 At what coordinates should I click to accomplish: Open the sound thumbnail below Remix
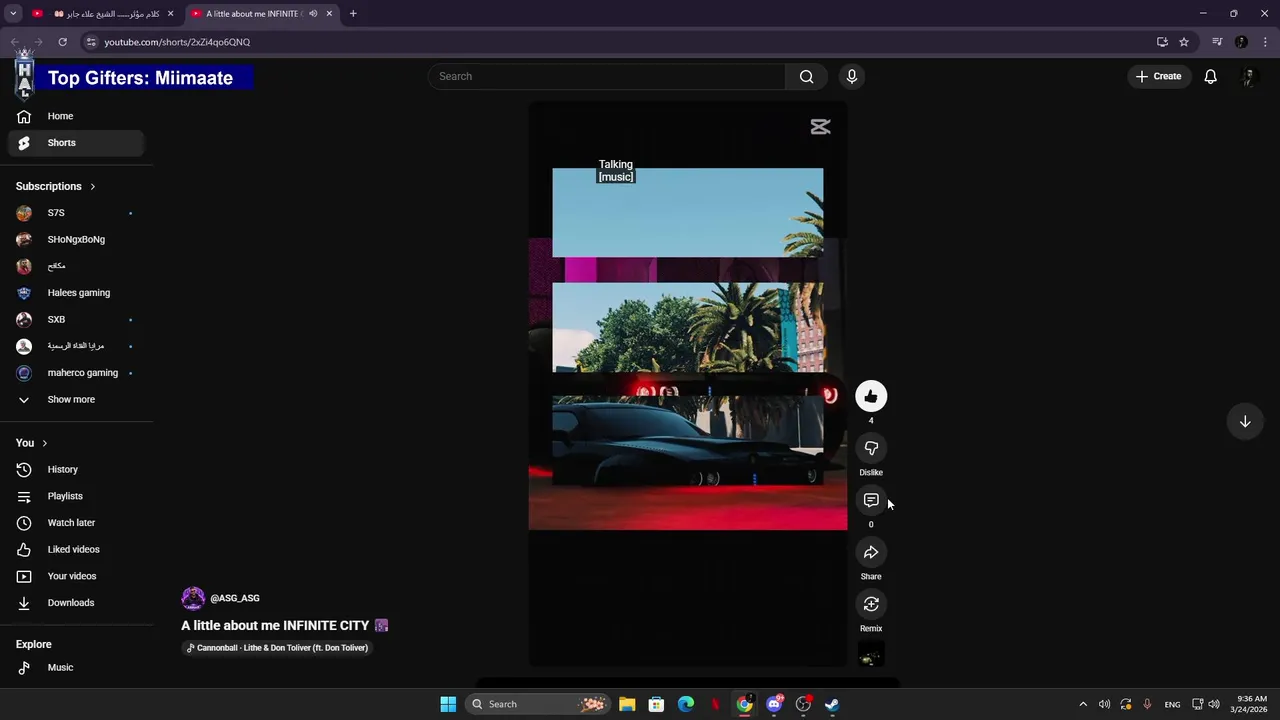(871, 654)
